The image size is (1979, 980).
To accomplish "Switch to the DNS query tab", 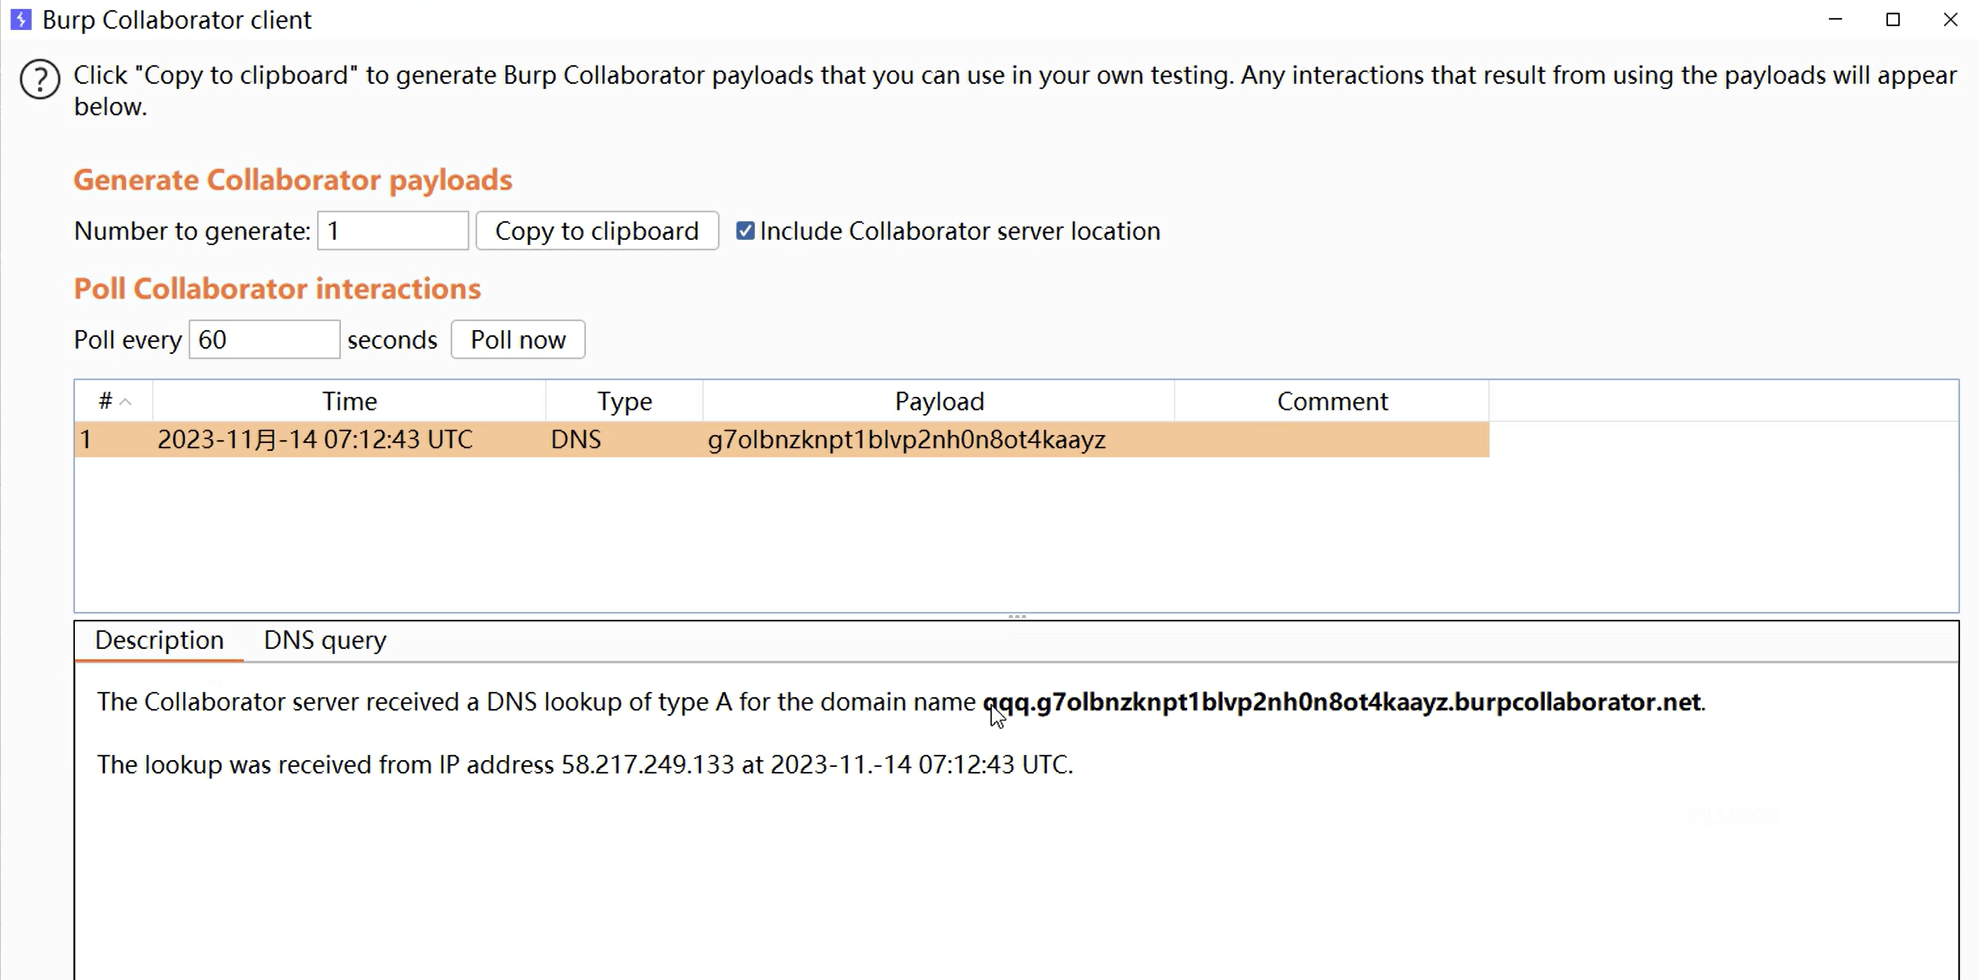I will [325, 640].
